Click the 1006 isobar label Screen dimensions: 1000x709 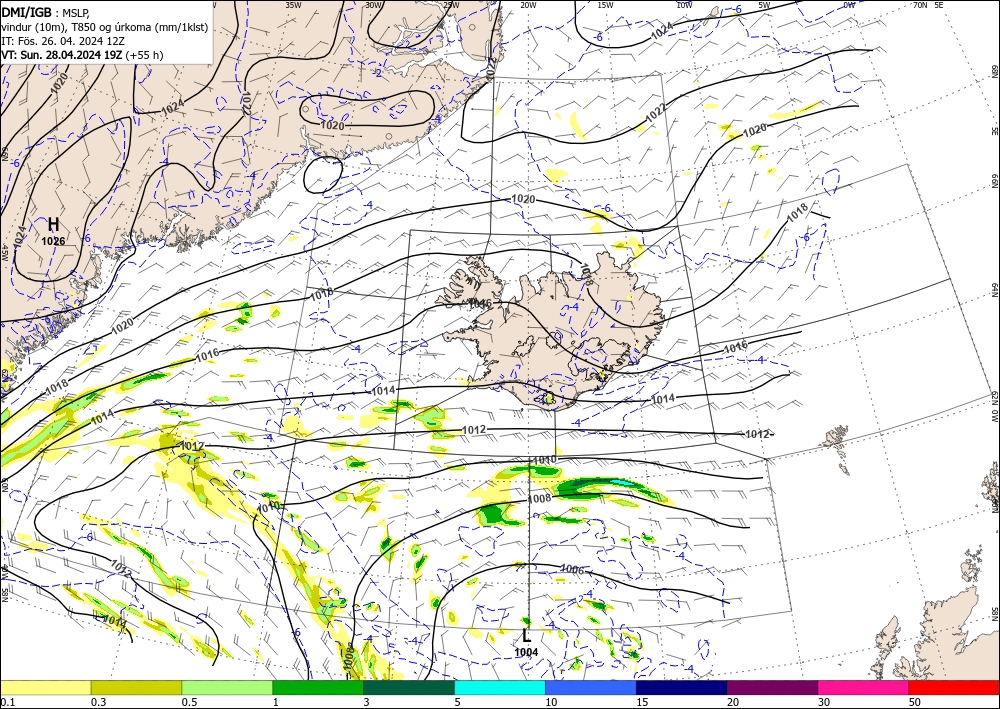pos(572,569)
